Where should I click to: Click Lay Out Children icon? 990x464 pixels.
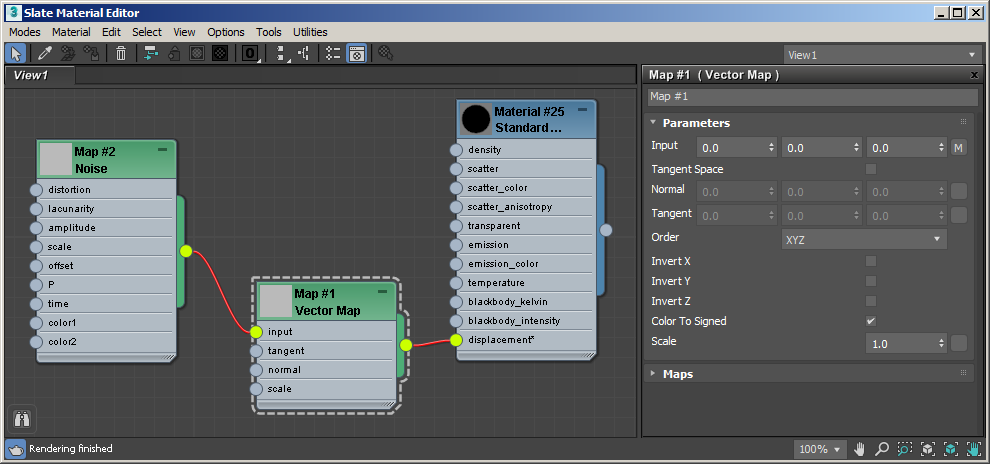(304, 54)
